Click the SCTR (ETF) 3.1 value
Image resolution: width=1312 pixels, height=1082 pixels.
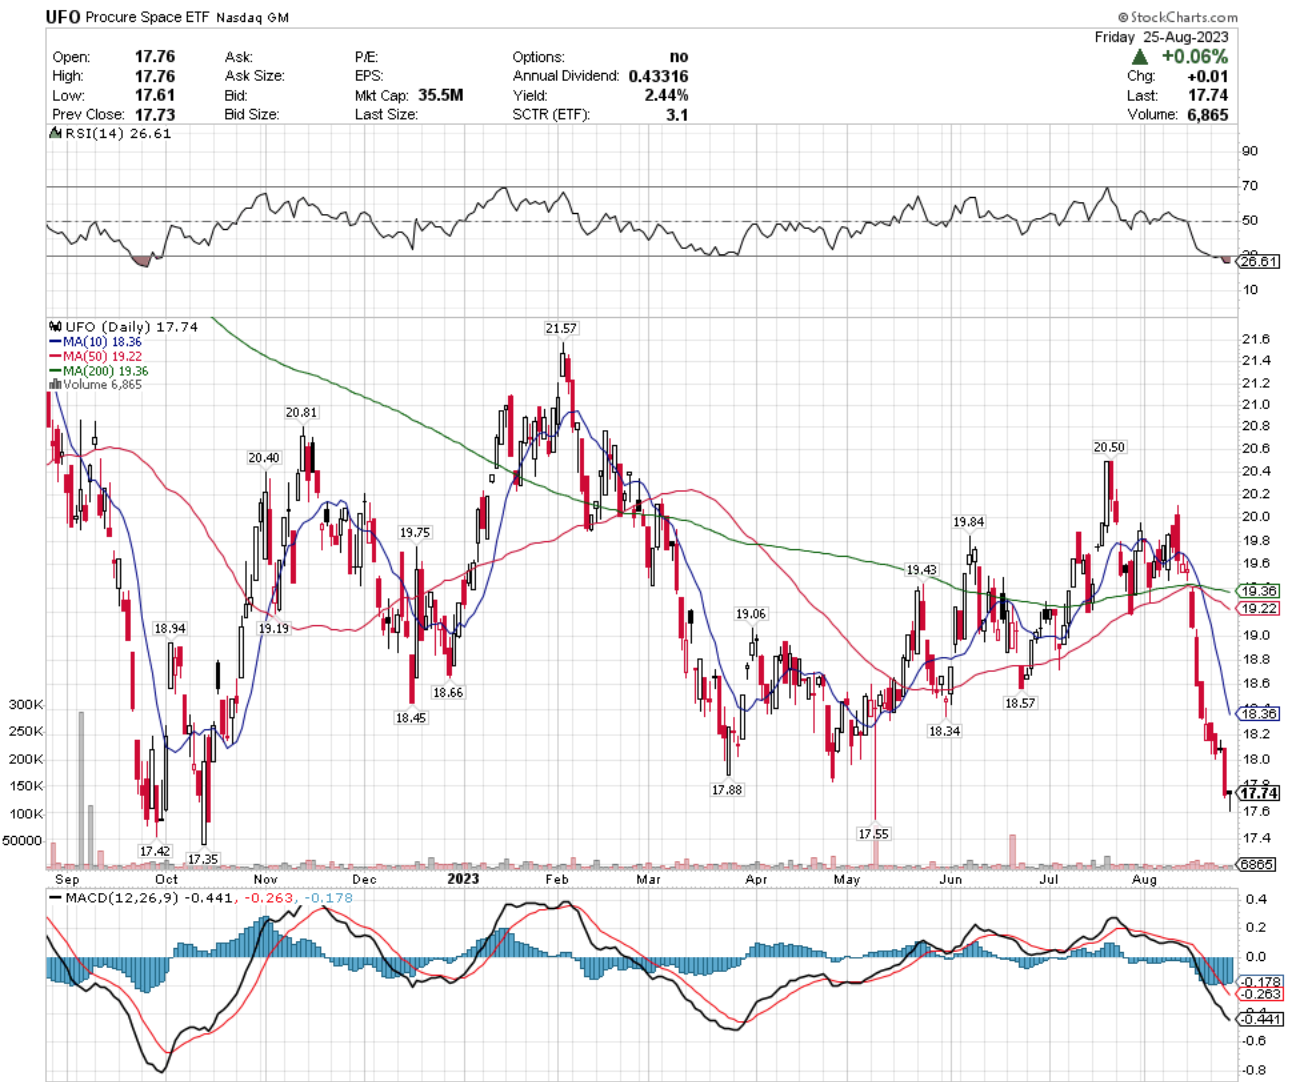(677, 114)
